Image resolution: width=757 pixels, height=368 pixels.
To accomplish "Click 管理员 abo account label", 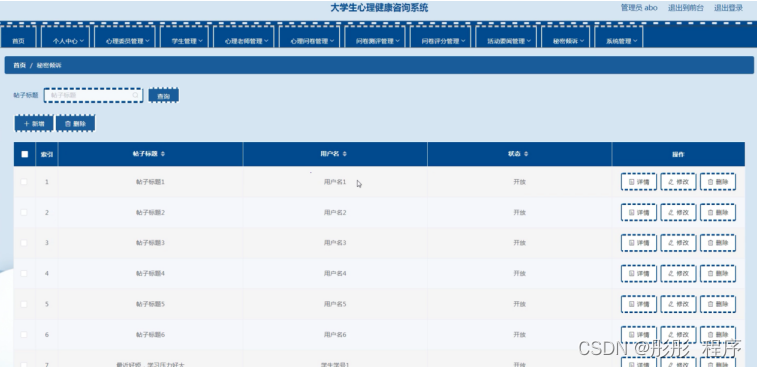I will (639, 8).
